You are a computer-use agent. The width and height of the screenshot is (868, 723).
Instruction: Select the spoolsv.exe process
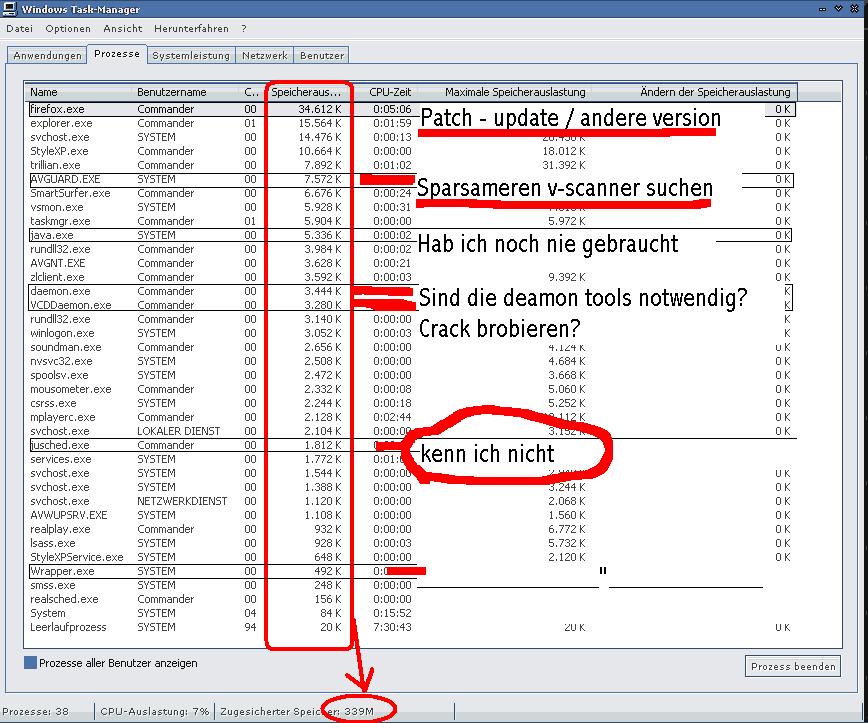[412, 375]
